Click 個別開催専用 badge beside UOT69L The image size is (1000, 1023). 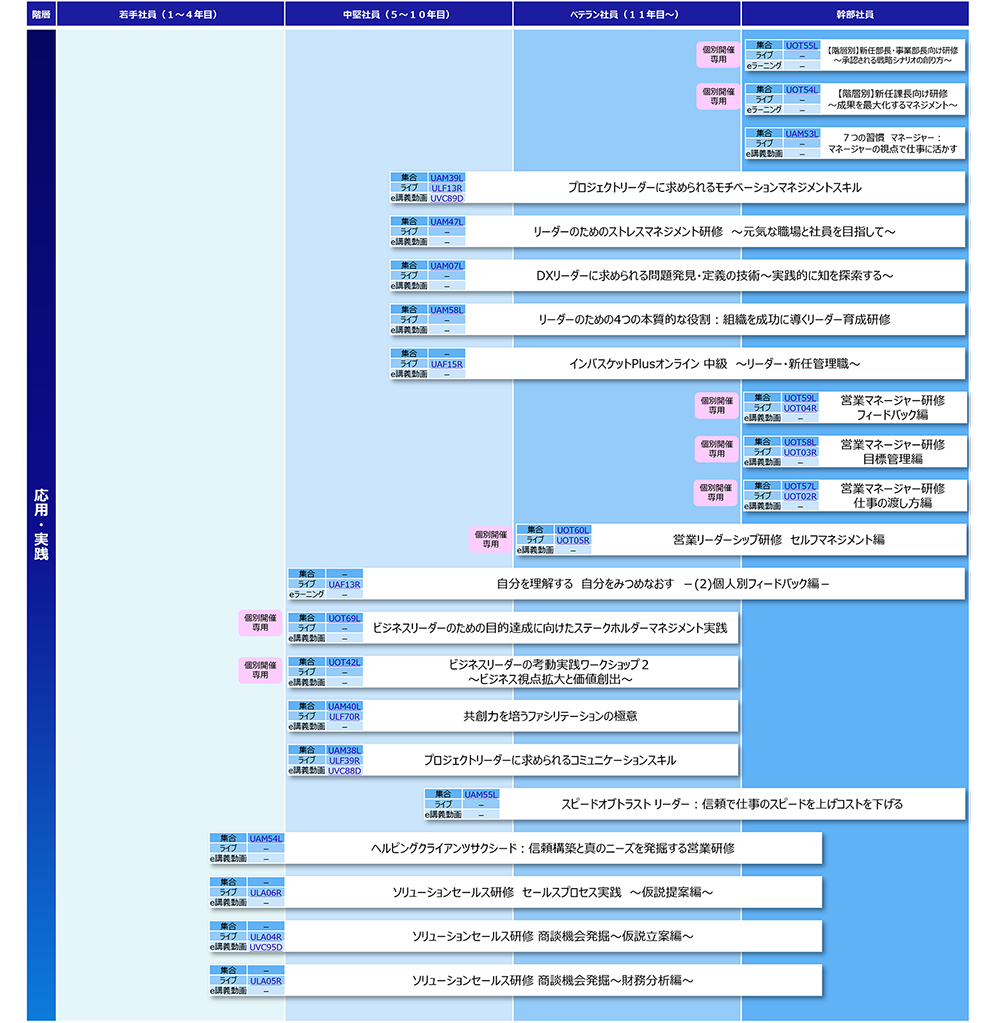coord(260,623)
